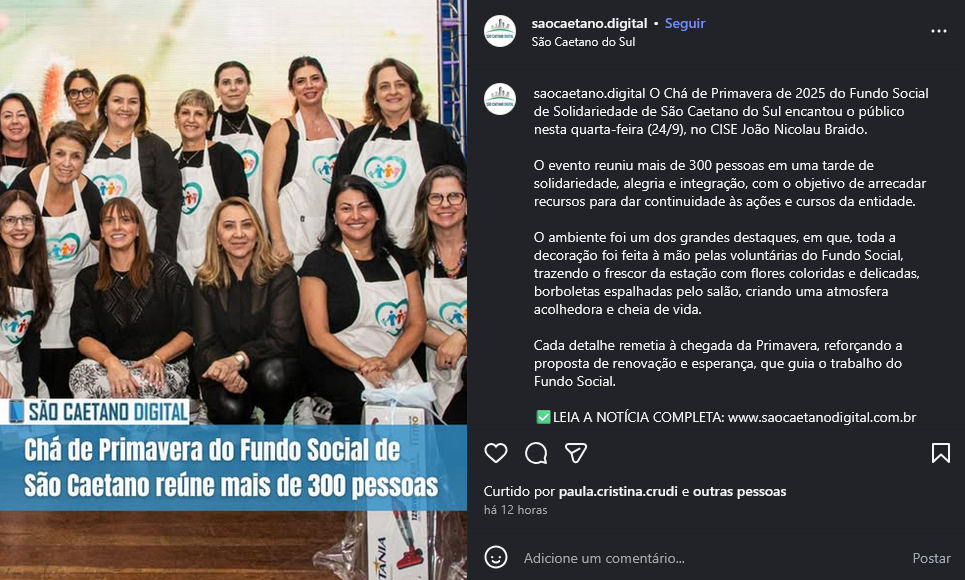The width and height of the screenshot is (965, 580).
Task: Show the list of outras pessoas likes
Action: [x=739, y=491]
